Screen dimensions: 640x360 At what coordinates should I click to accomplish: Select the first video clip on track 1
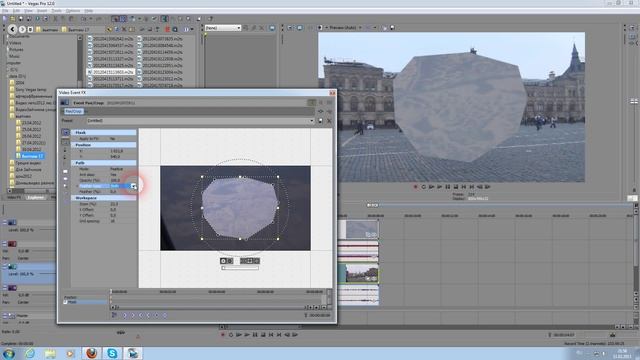pyautogui.click(x=359, y=229)
